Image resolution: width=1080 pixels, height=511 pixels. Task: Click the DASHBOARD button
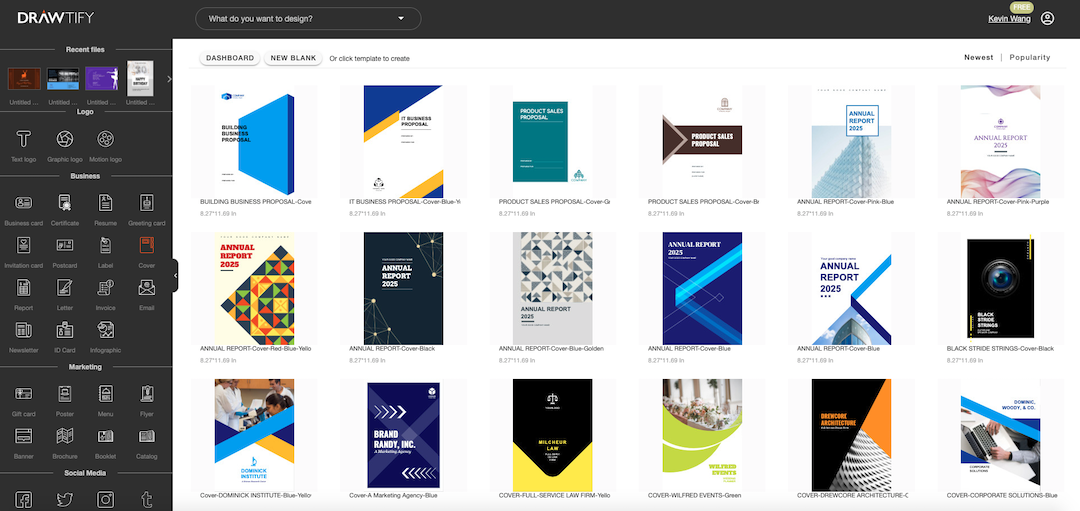[x=230, y=58]
